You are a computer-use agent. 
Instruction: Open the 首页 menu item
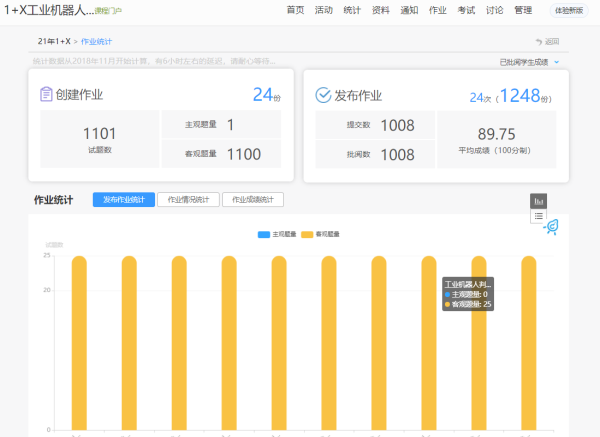pyautogui.click(x=295, y=10)
